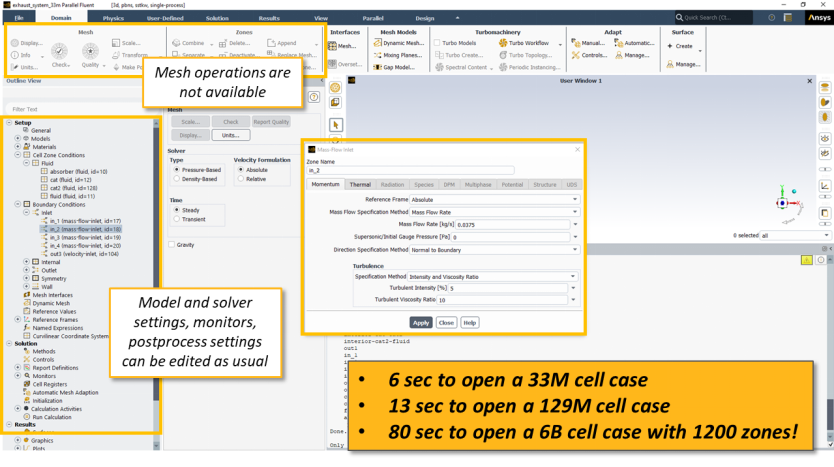Expand the Models tree node
Image resolution: width=834 pixels, height=467 pixels.
(x=18, y=138)
